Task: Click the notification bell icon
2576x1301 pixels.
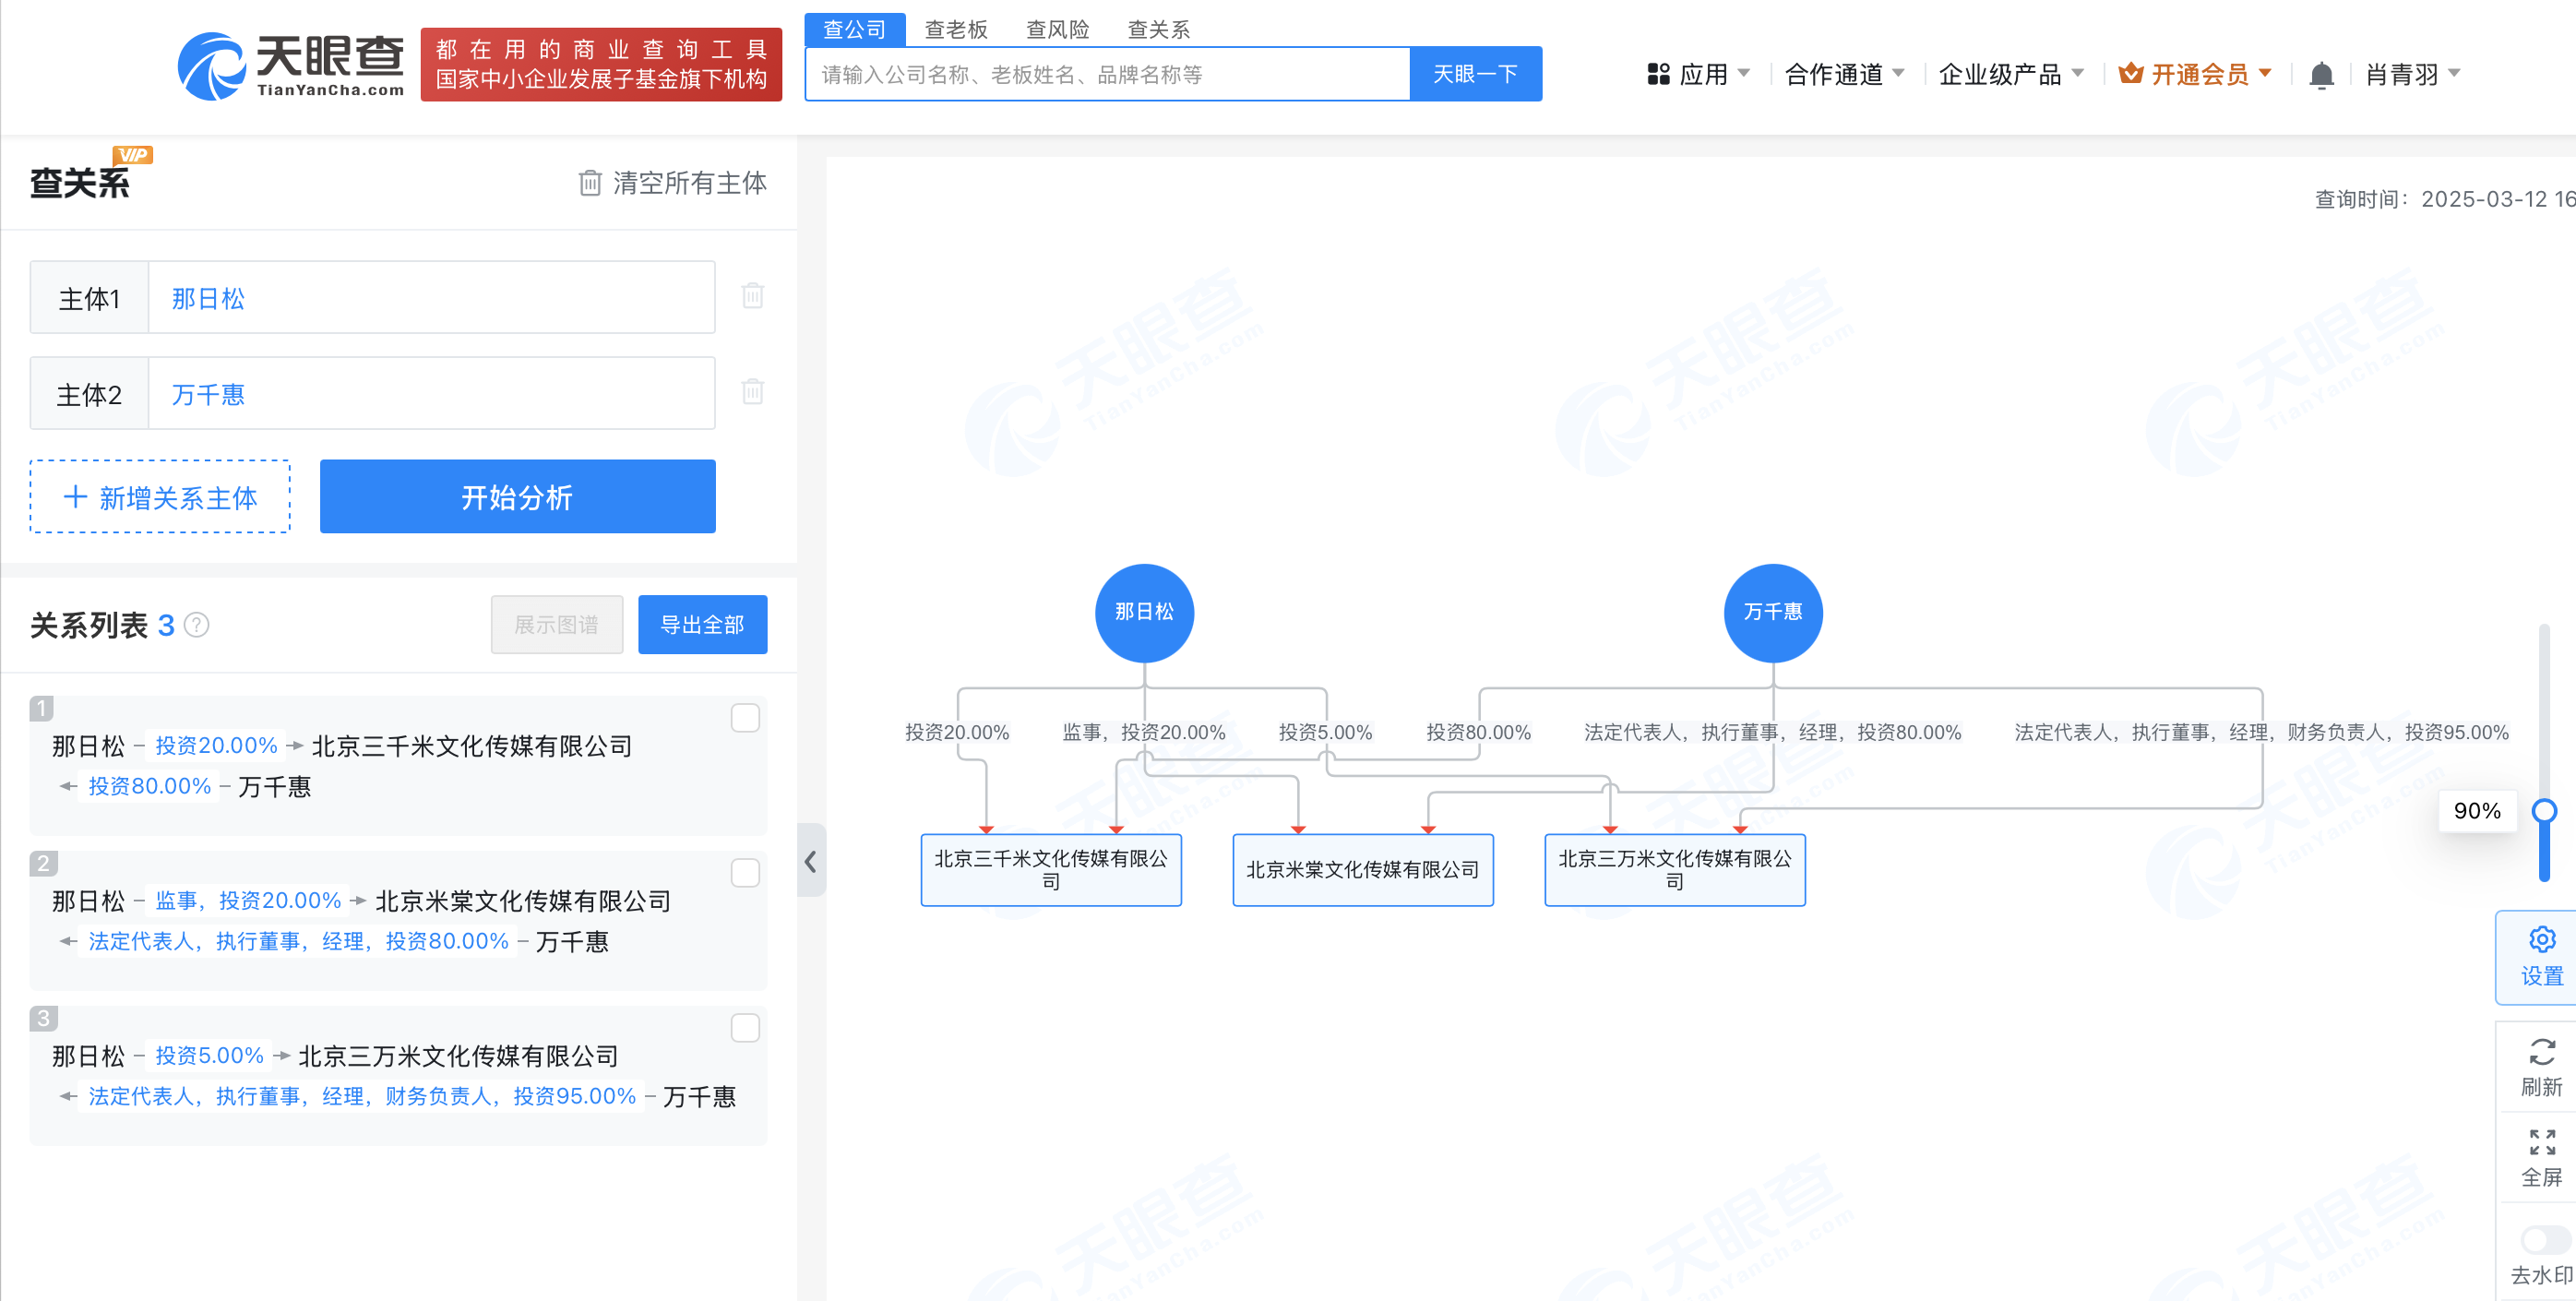Action: click(x=2320, y=75)
